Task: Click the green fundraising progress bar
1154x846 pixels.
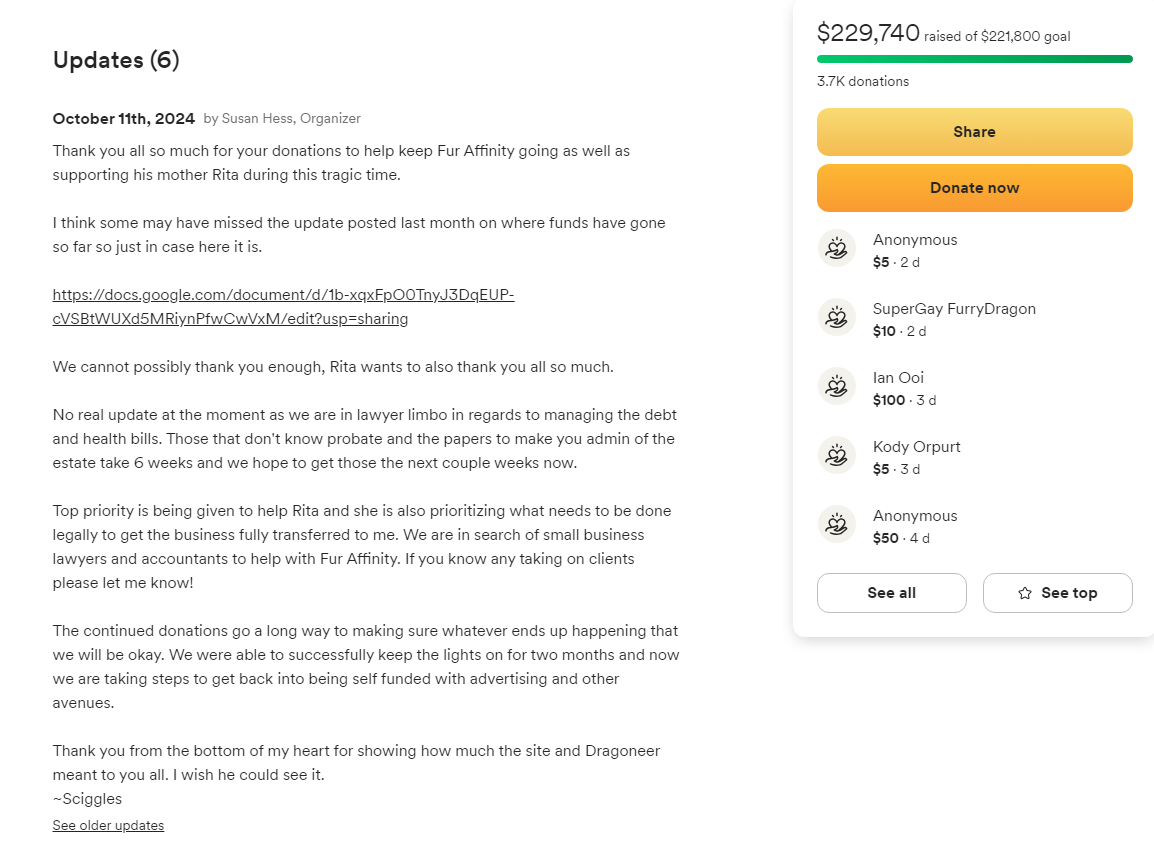Action: coord(974,59)
